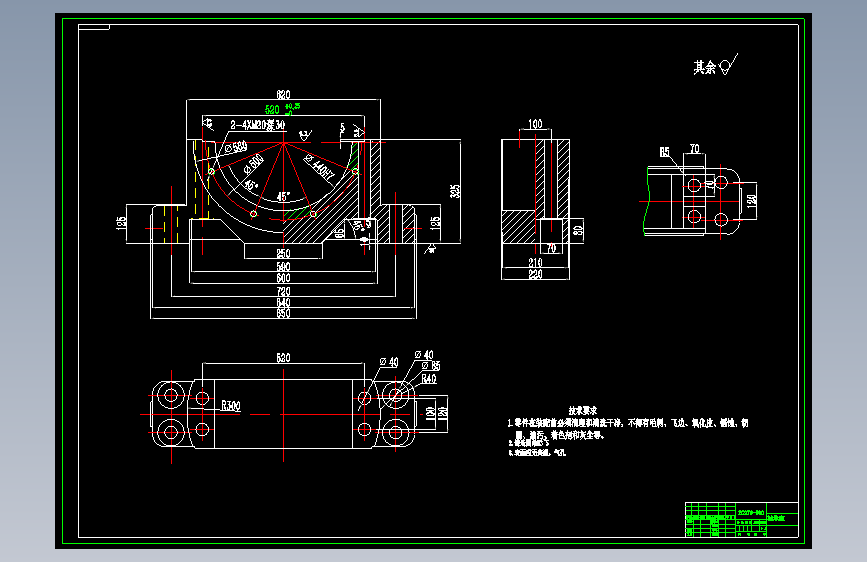867x562 pixels.
Task: Click the R5 radius label
Action: pyautogui.click(x=664, y=152)
